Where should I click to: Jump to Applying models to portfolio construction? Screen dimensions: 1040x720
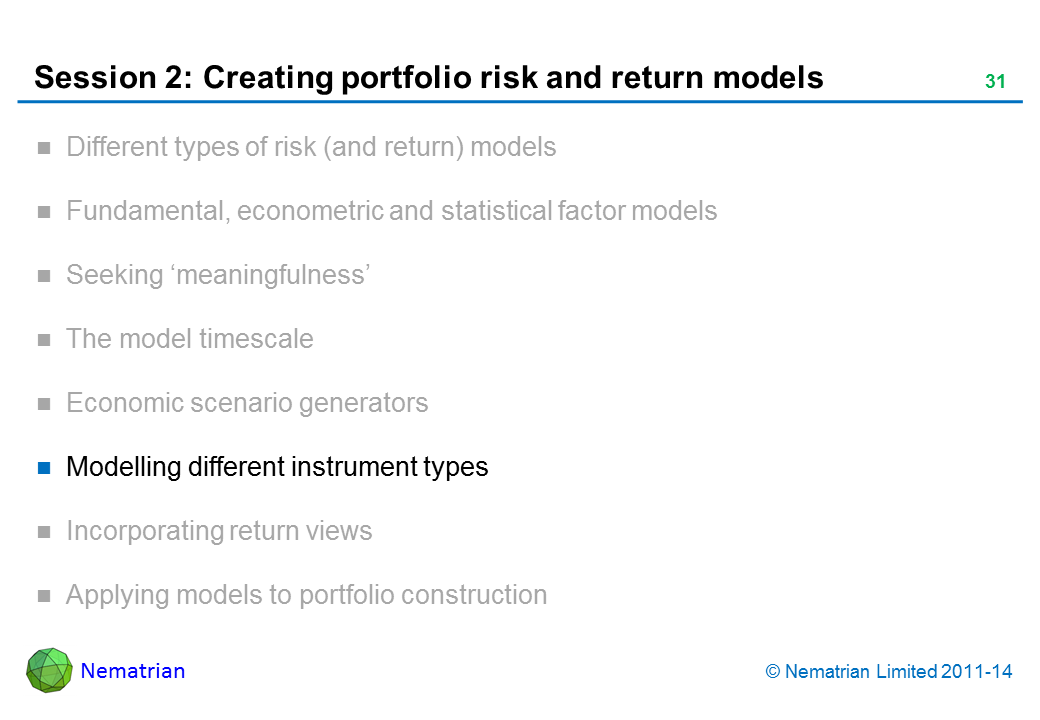[306, 595]
